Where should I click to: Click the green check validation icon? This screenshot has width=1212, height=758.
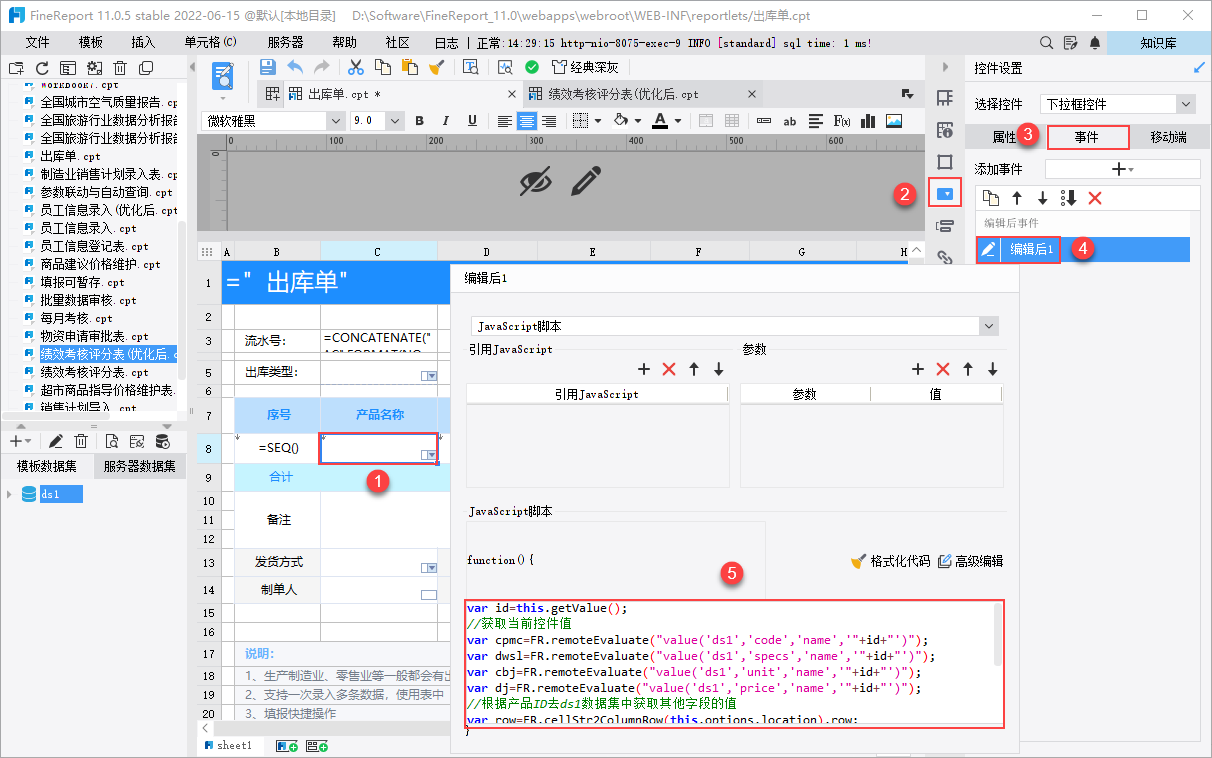coord(532,67)
